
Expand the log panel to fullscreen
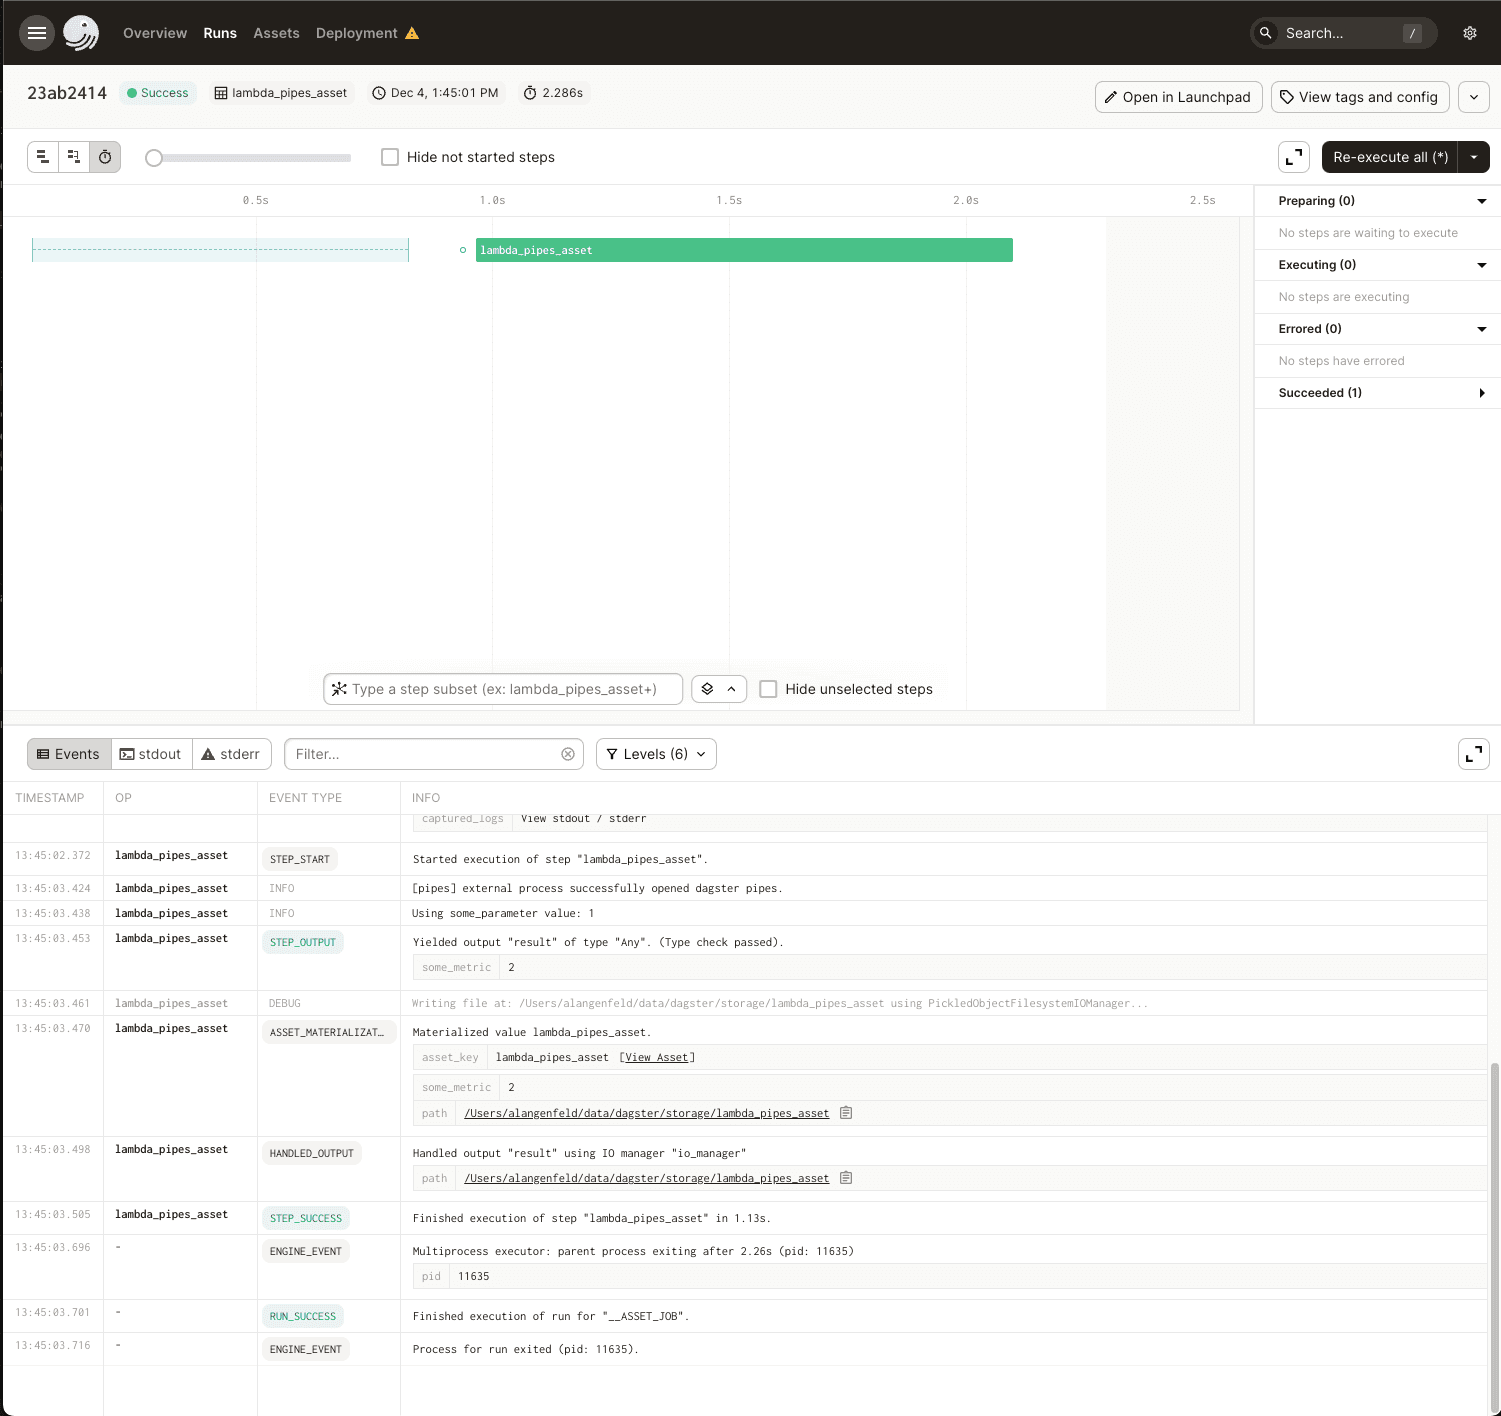point(1473,754)
